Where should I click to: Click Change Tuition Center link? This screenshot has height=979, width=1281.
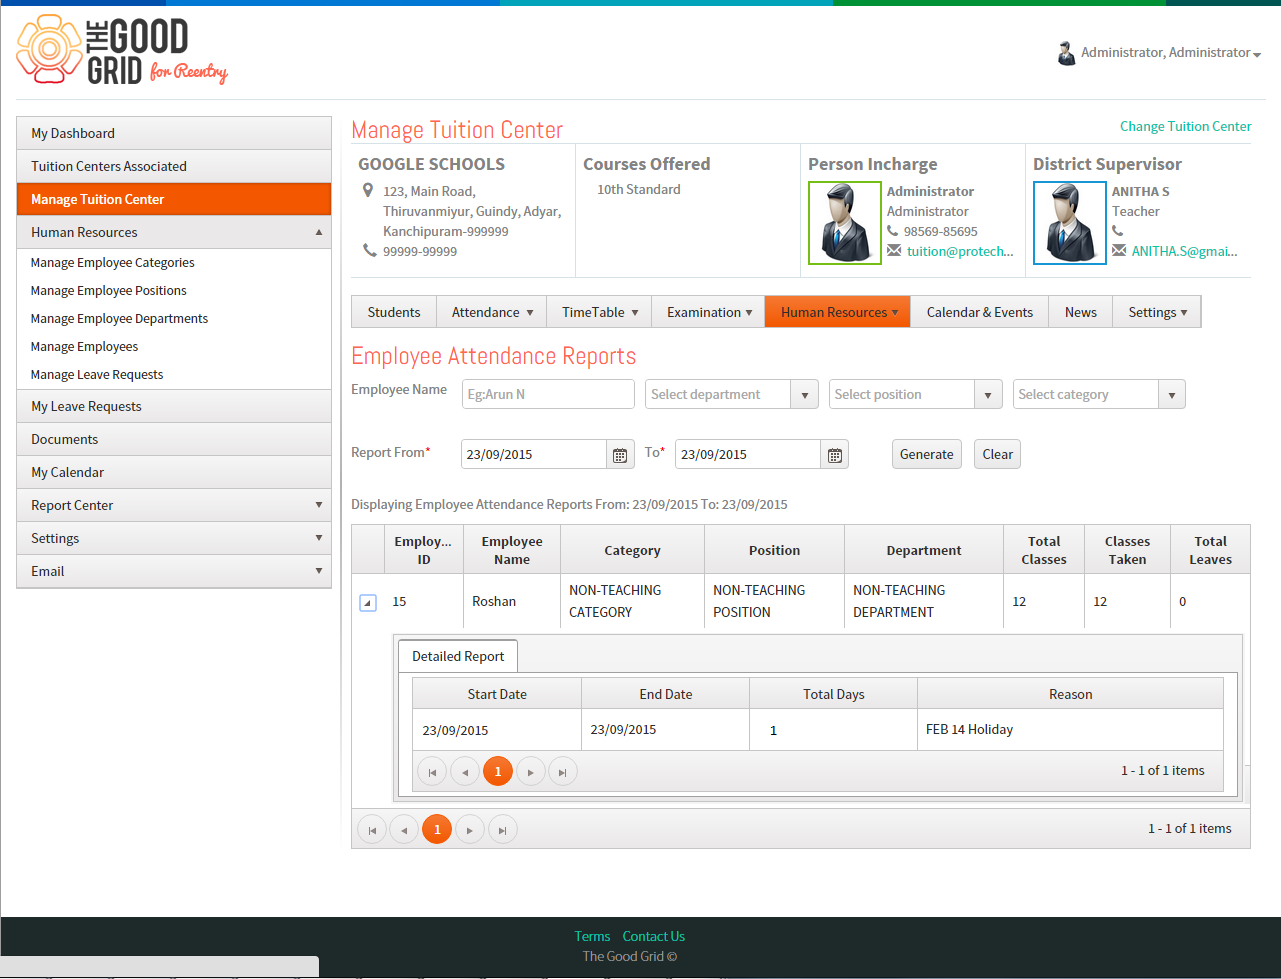pyautogui.click(x=1186, y=126)
